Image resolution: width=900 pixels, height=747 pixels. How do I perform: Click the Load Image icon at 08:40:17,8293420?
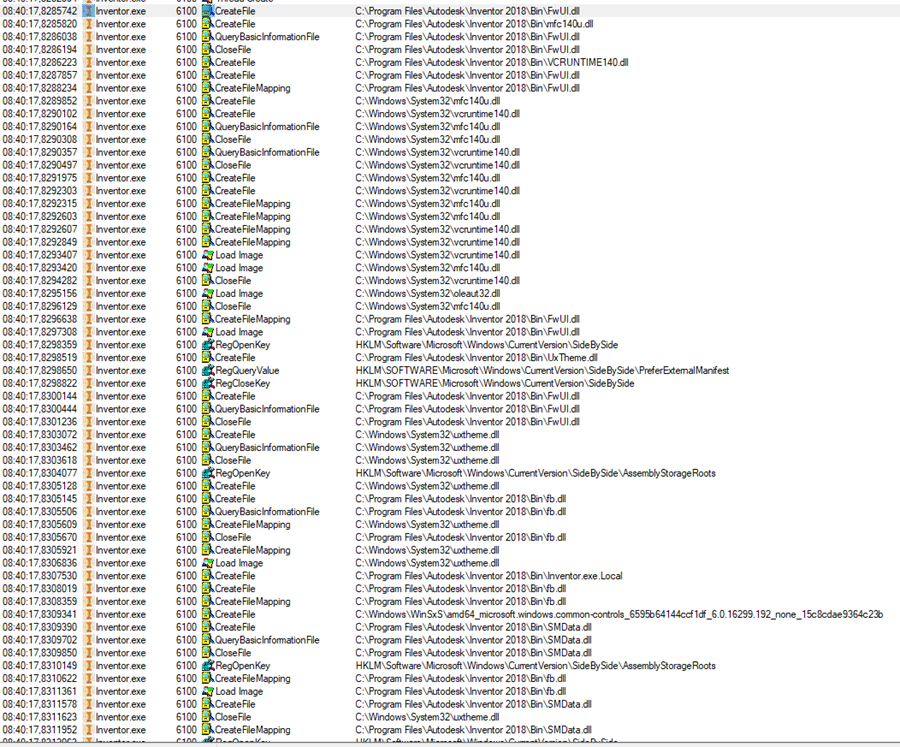(208, 268)
